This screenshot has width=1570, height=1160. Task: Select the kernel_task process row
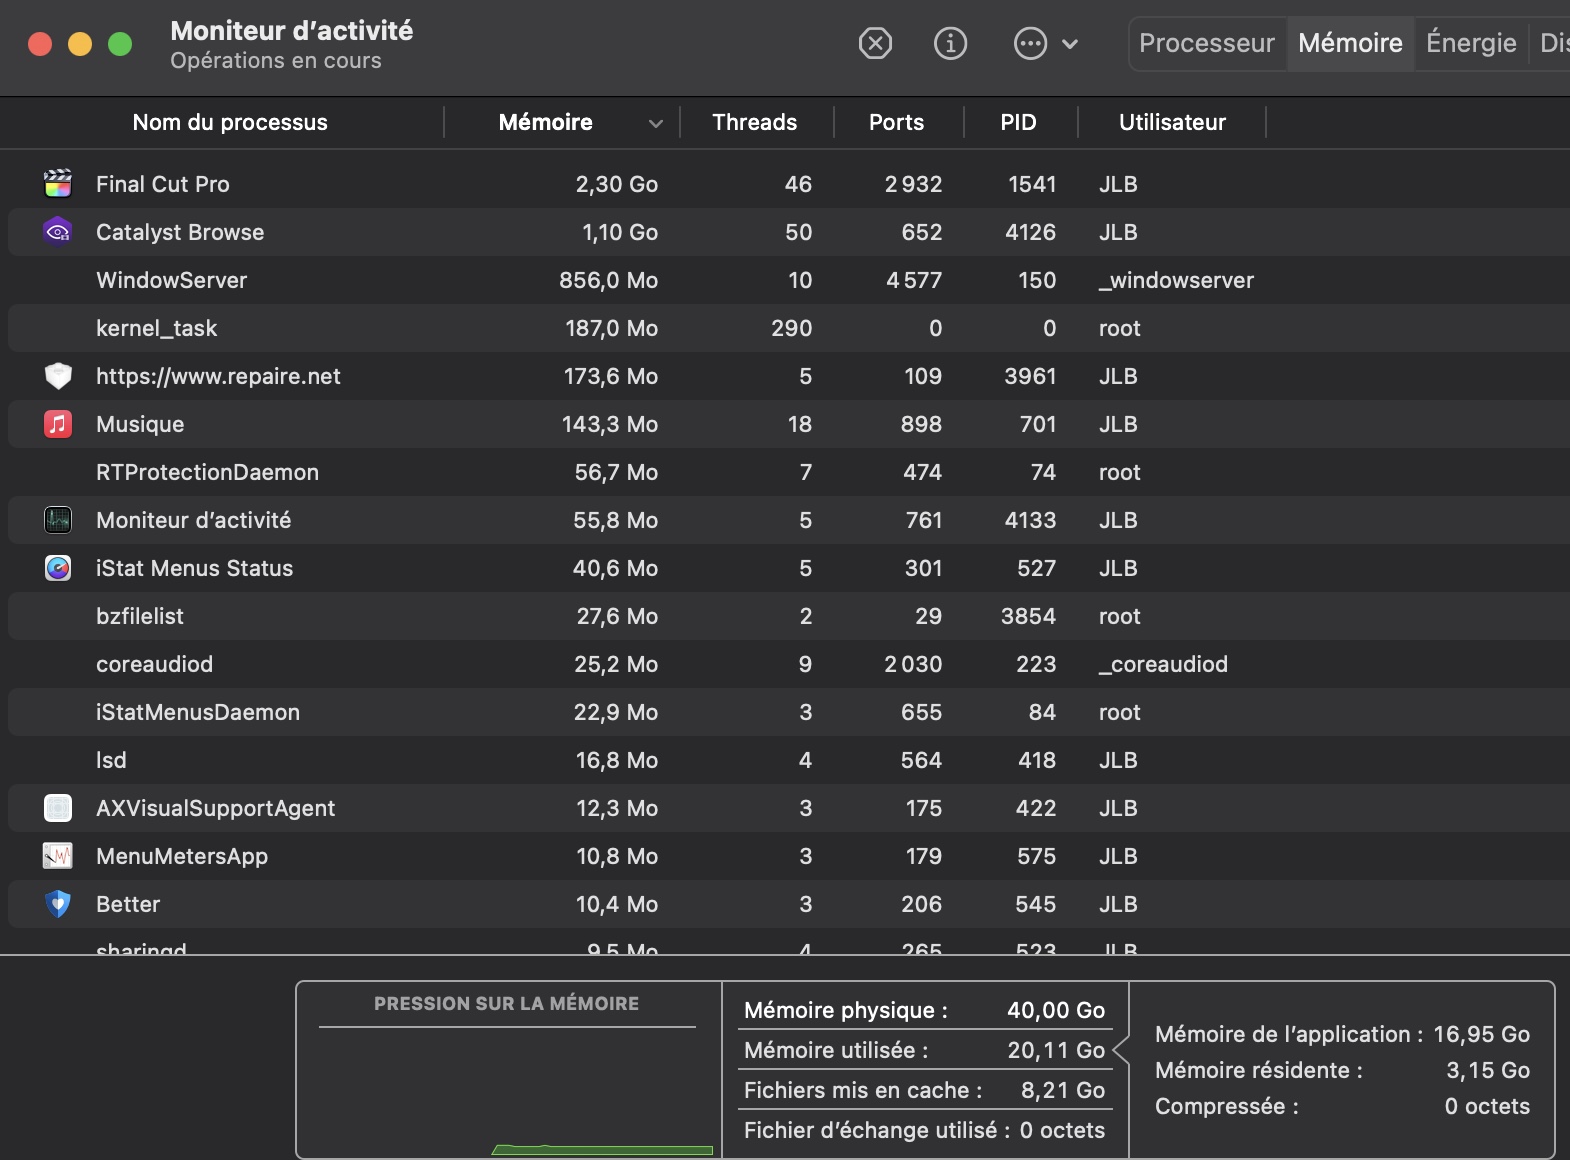tap(789, 328)
